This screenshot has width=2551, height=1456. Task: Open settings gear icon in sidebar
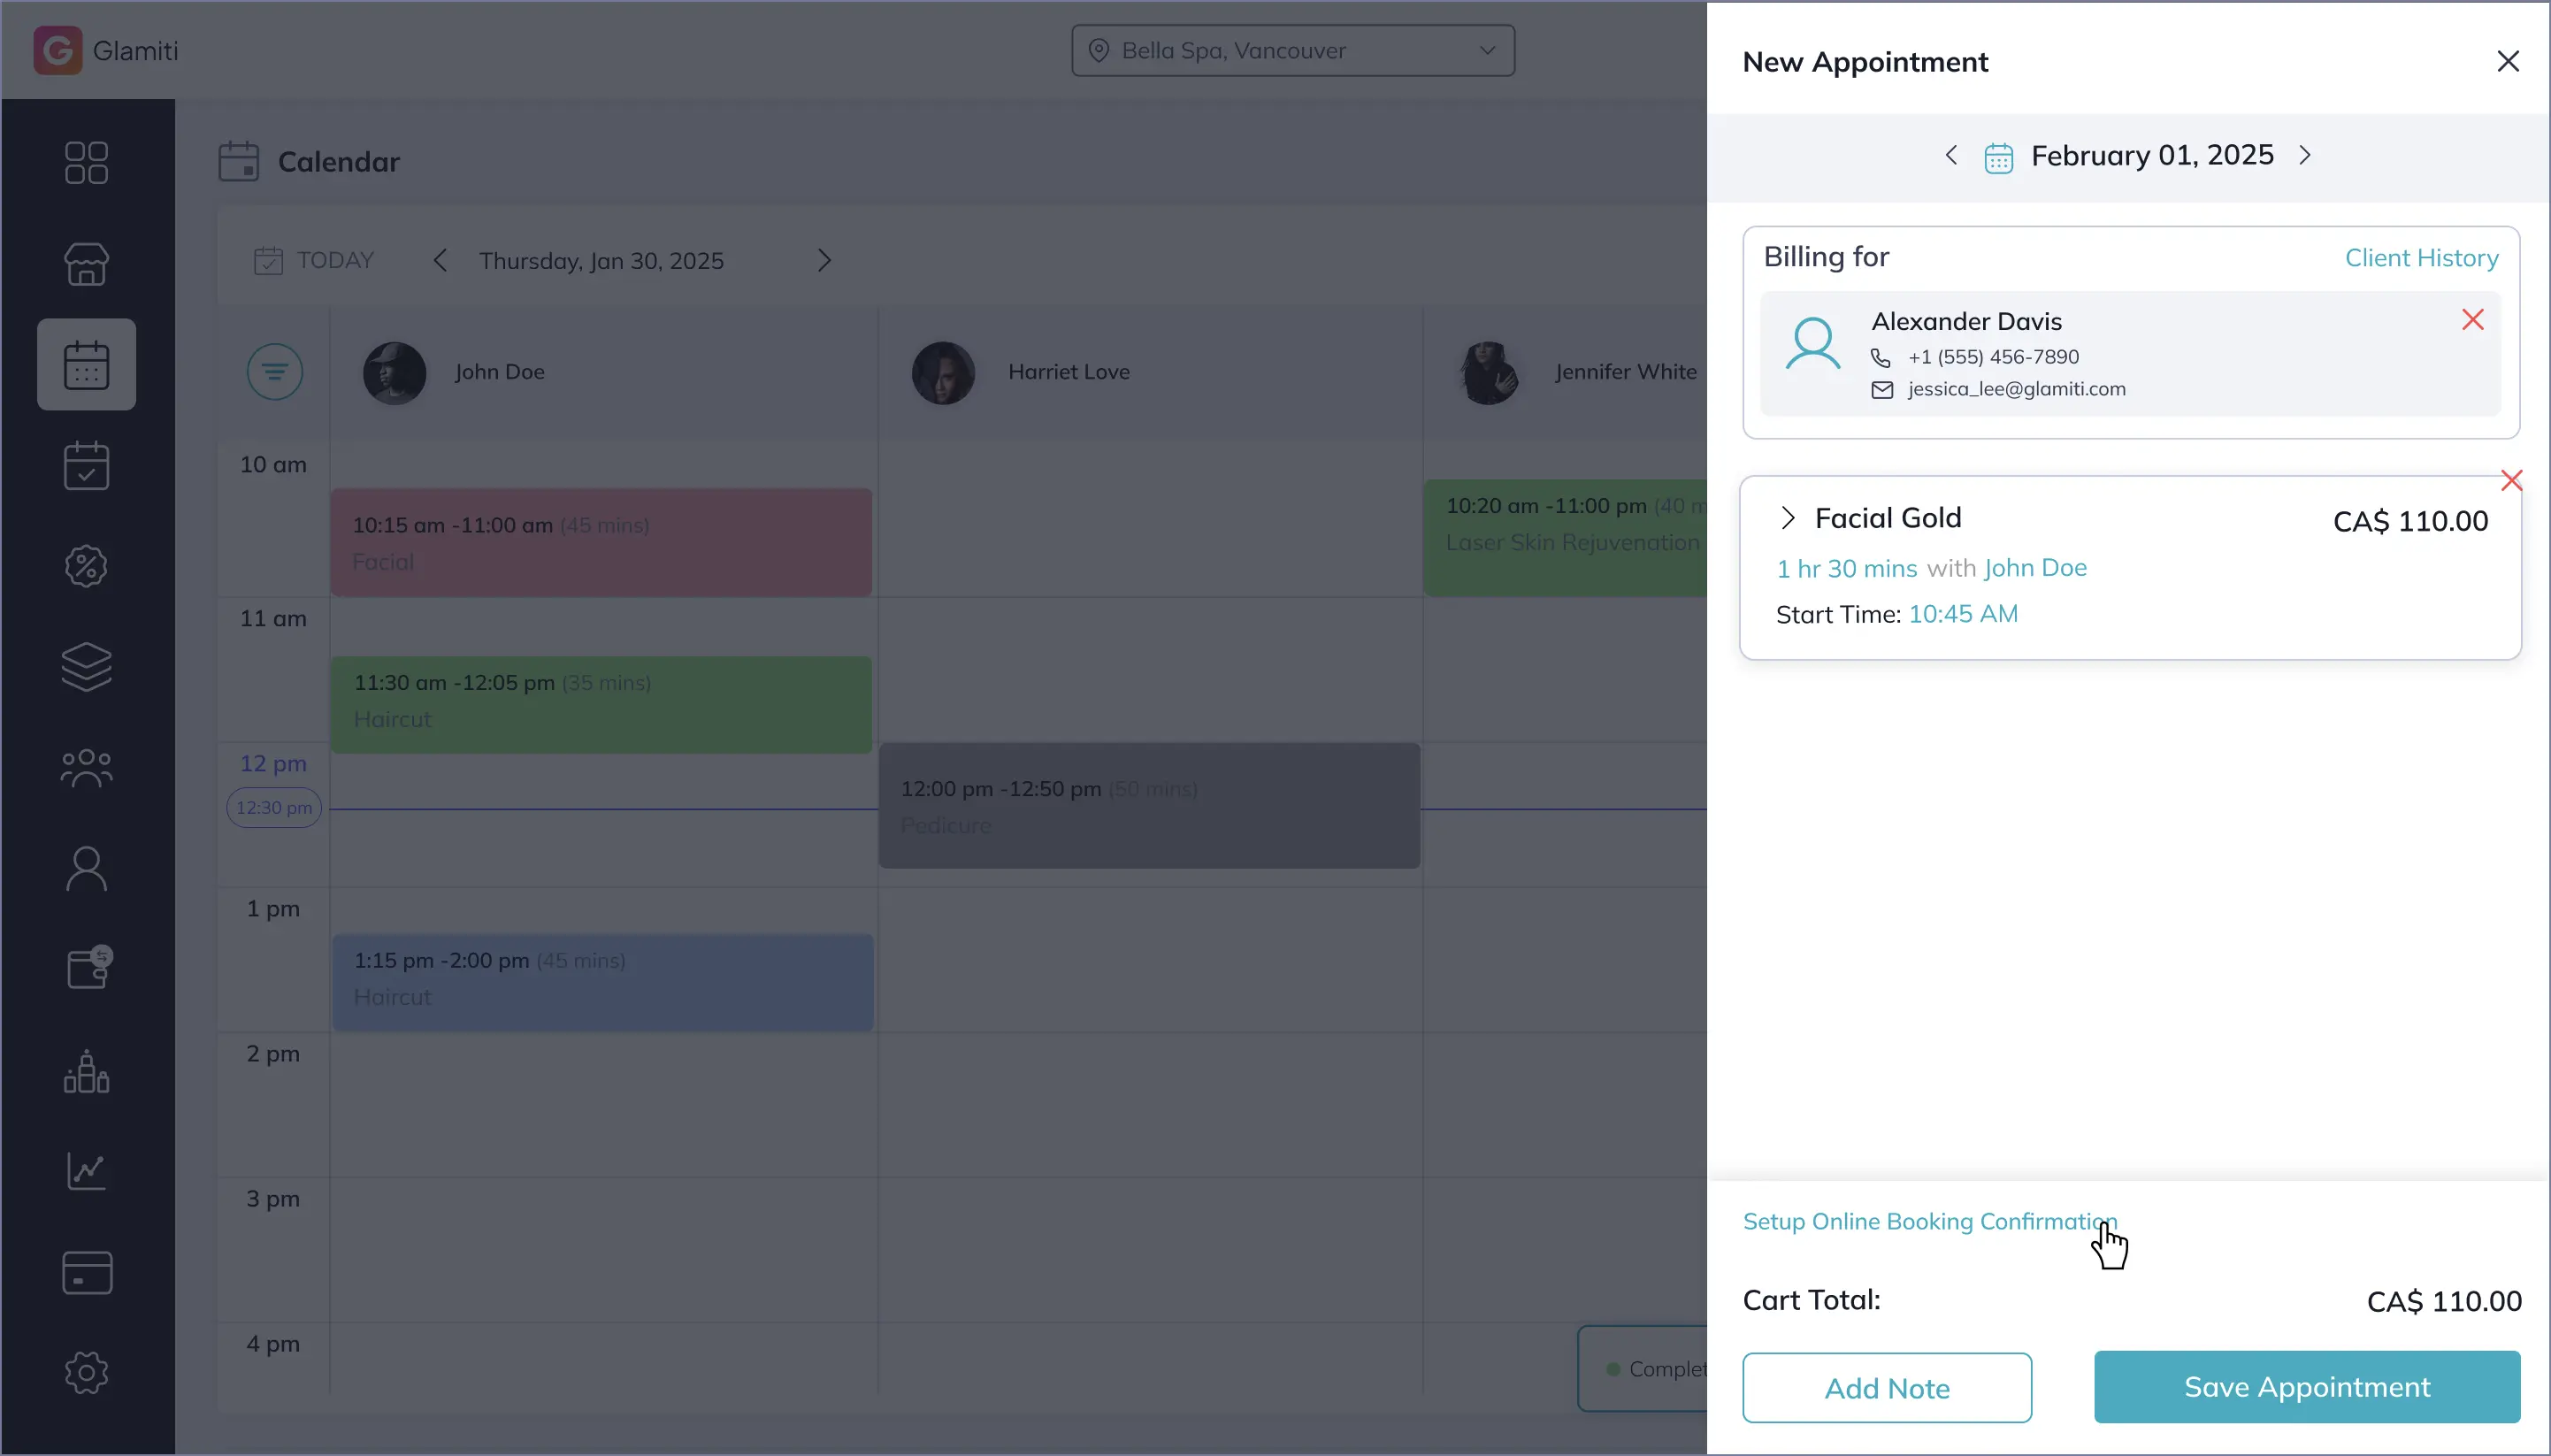[86, 1372]
